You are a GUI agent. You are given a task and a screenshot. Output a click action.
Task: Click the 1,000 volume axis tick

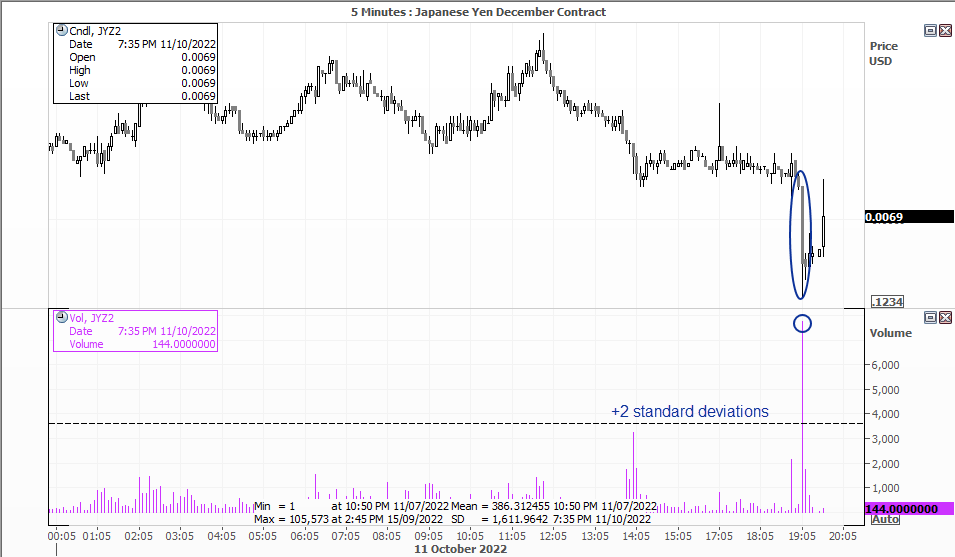click(x=886, y=488)
